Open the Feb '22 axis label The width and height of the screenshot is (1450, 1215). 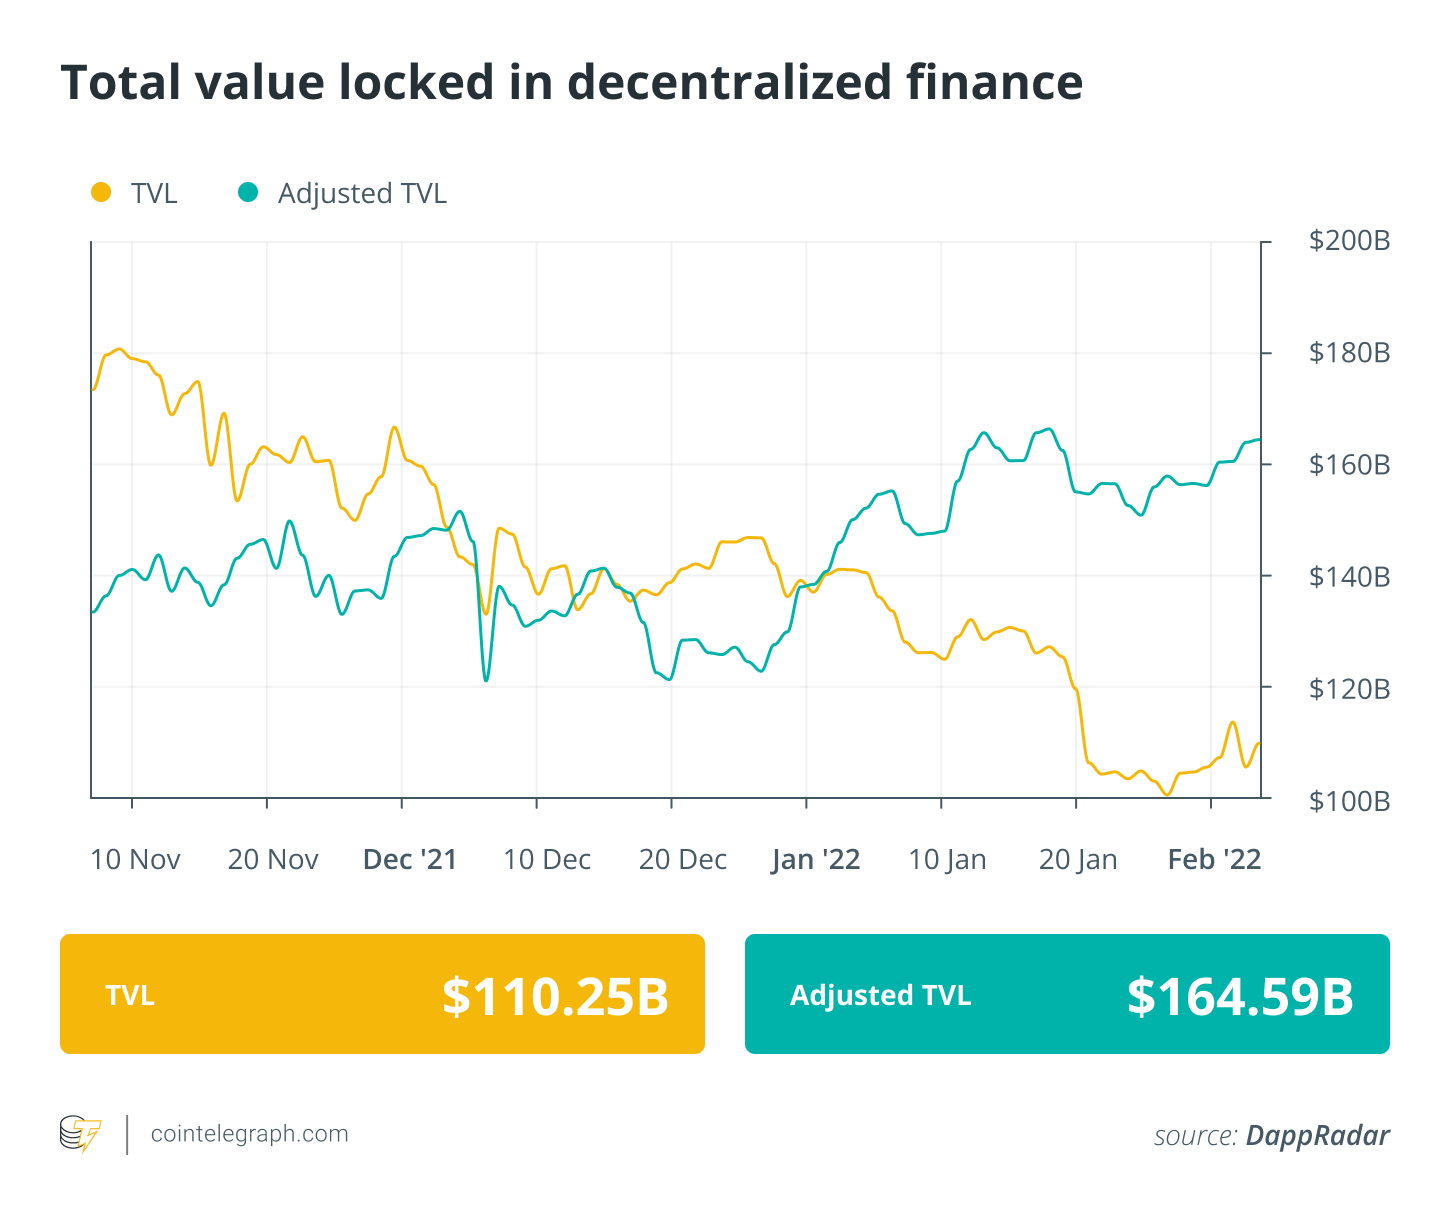[1214, 859]
